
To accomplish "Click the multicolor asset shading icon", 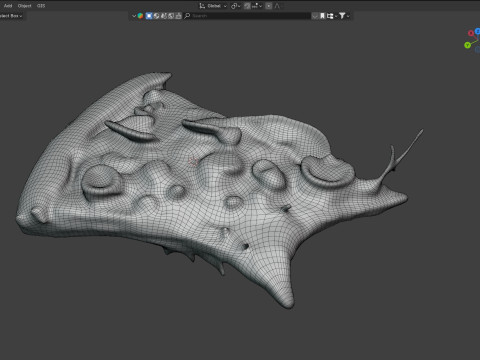I will click(x=140, y=16).
